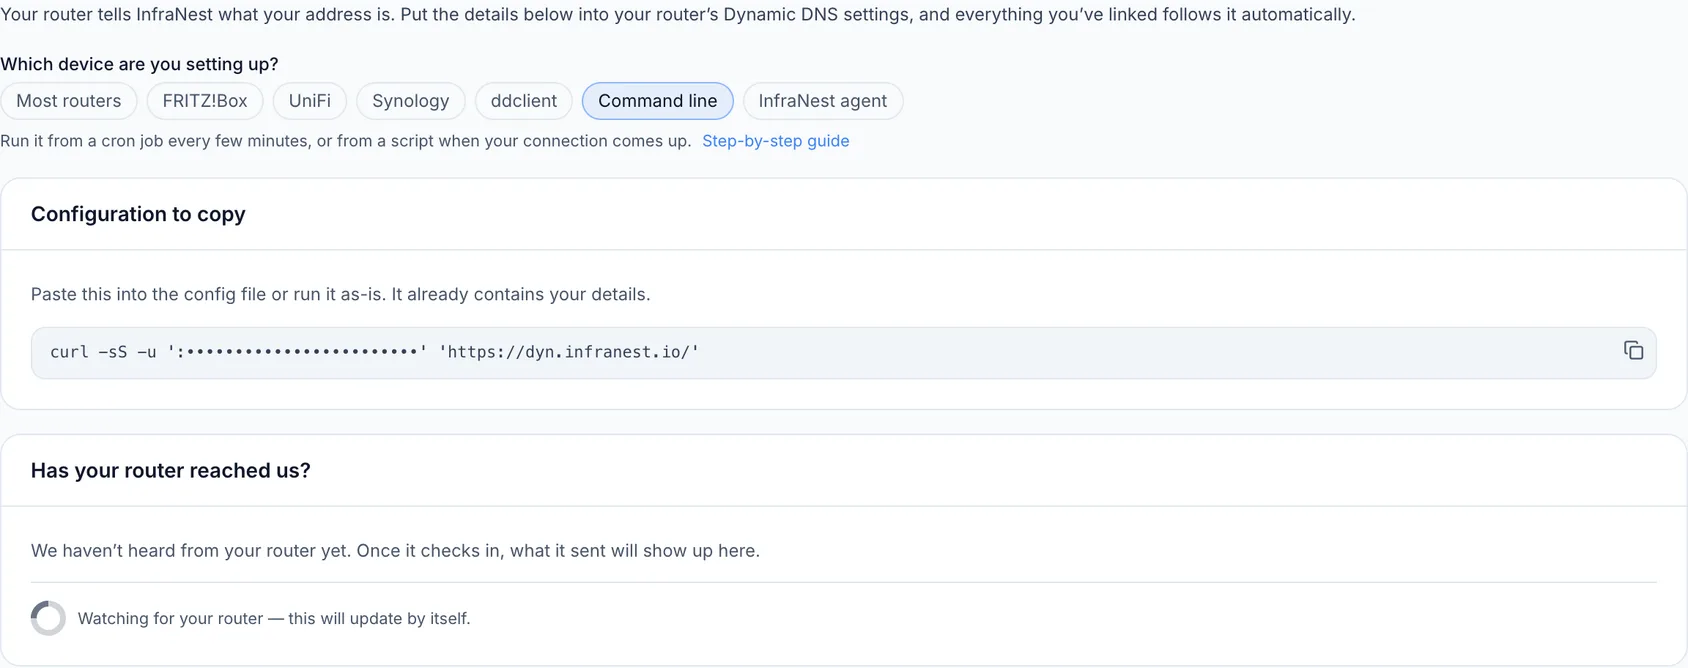Click the watching-for-router spinner
Image resolution: width=1688 pixels, height=668 pixels.
pos(48,618)
